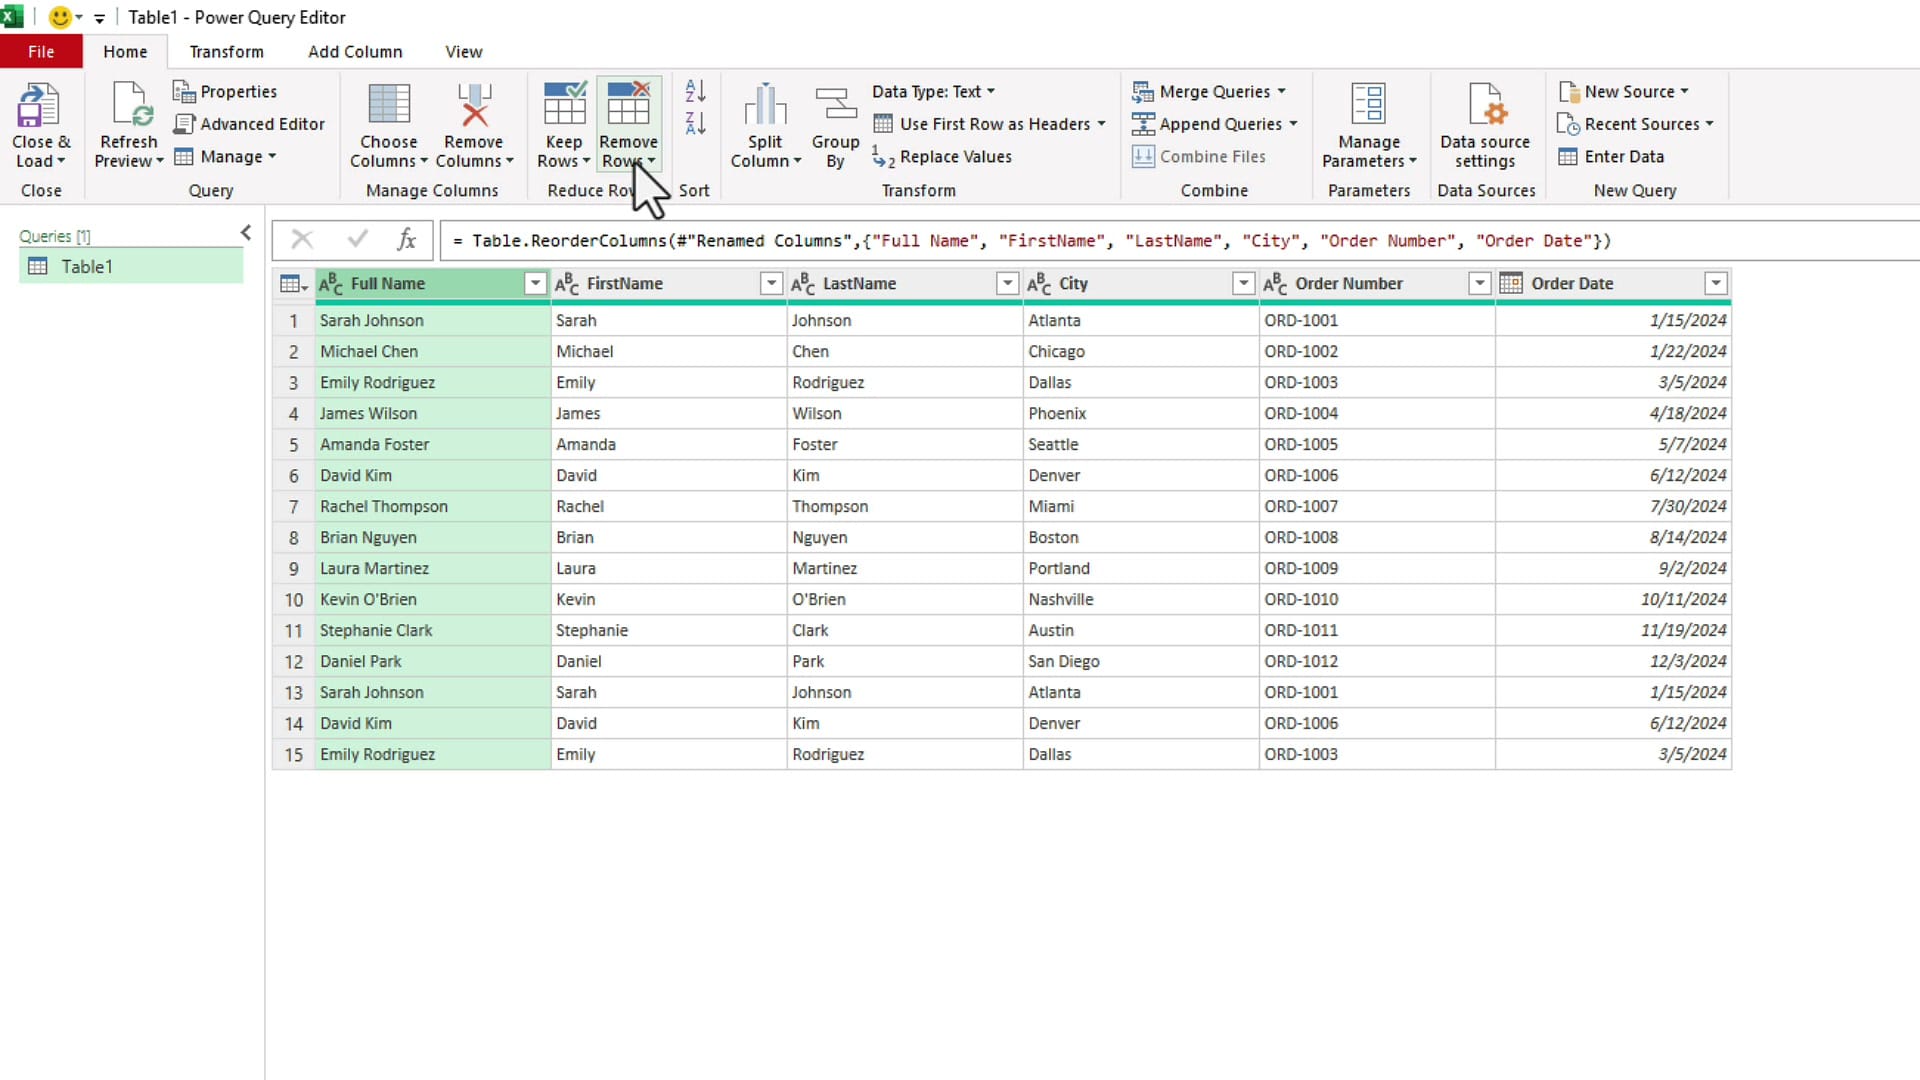Click the fx formula icon
This screenshot has height=1080, width=1920.
406,240
